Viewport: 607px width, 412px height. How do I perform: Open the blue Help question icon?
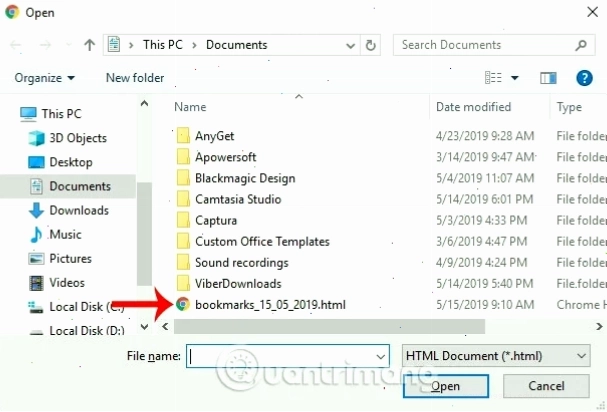click(584, 78)
